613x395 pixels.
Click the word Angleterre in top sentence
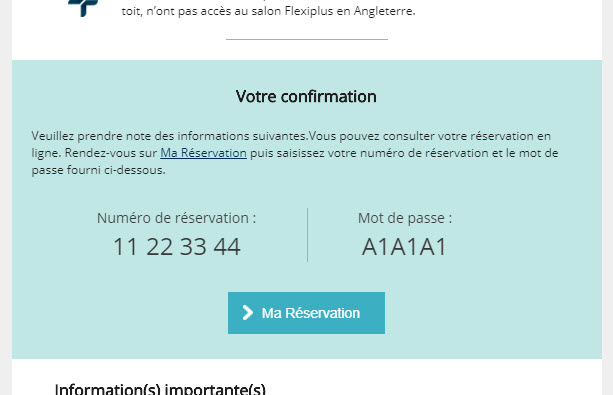click(x=384, y=11)
